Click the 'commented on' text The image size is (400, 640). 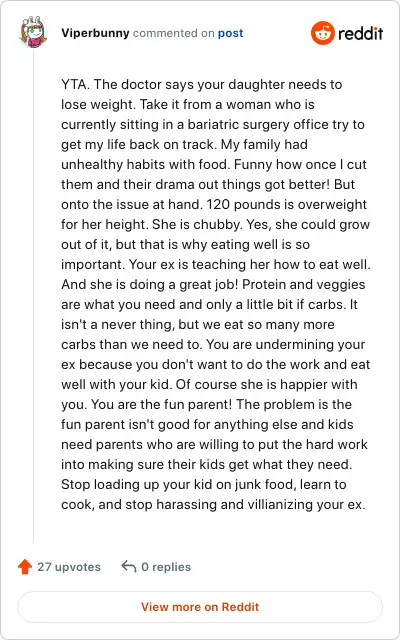click(173, 33)
